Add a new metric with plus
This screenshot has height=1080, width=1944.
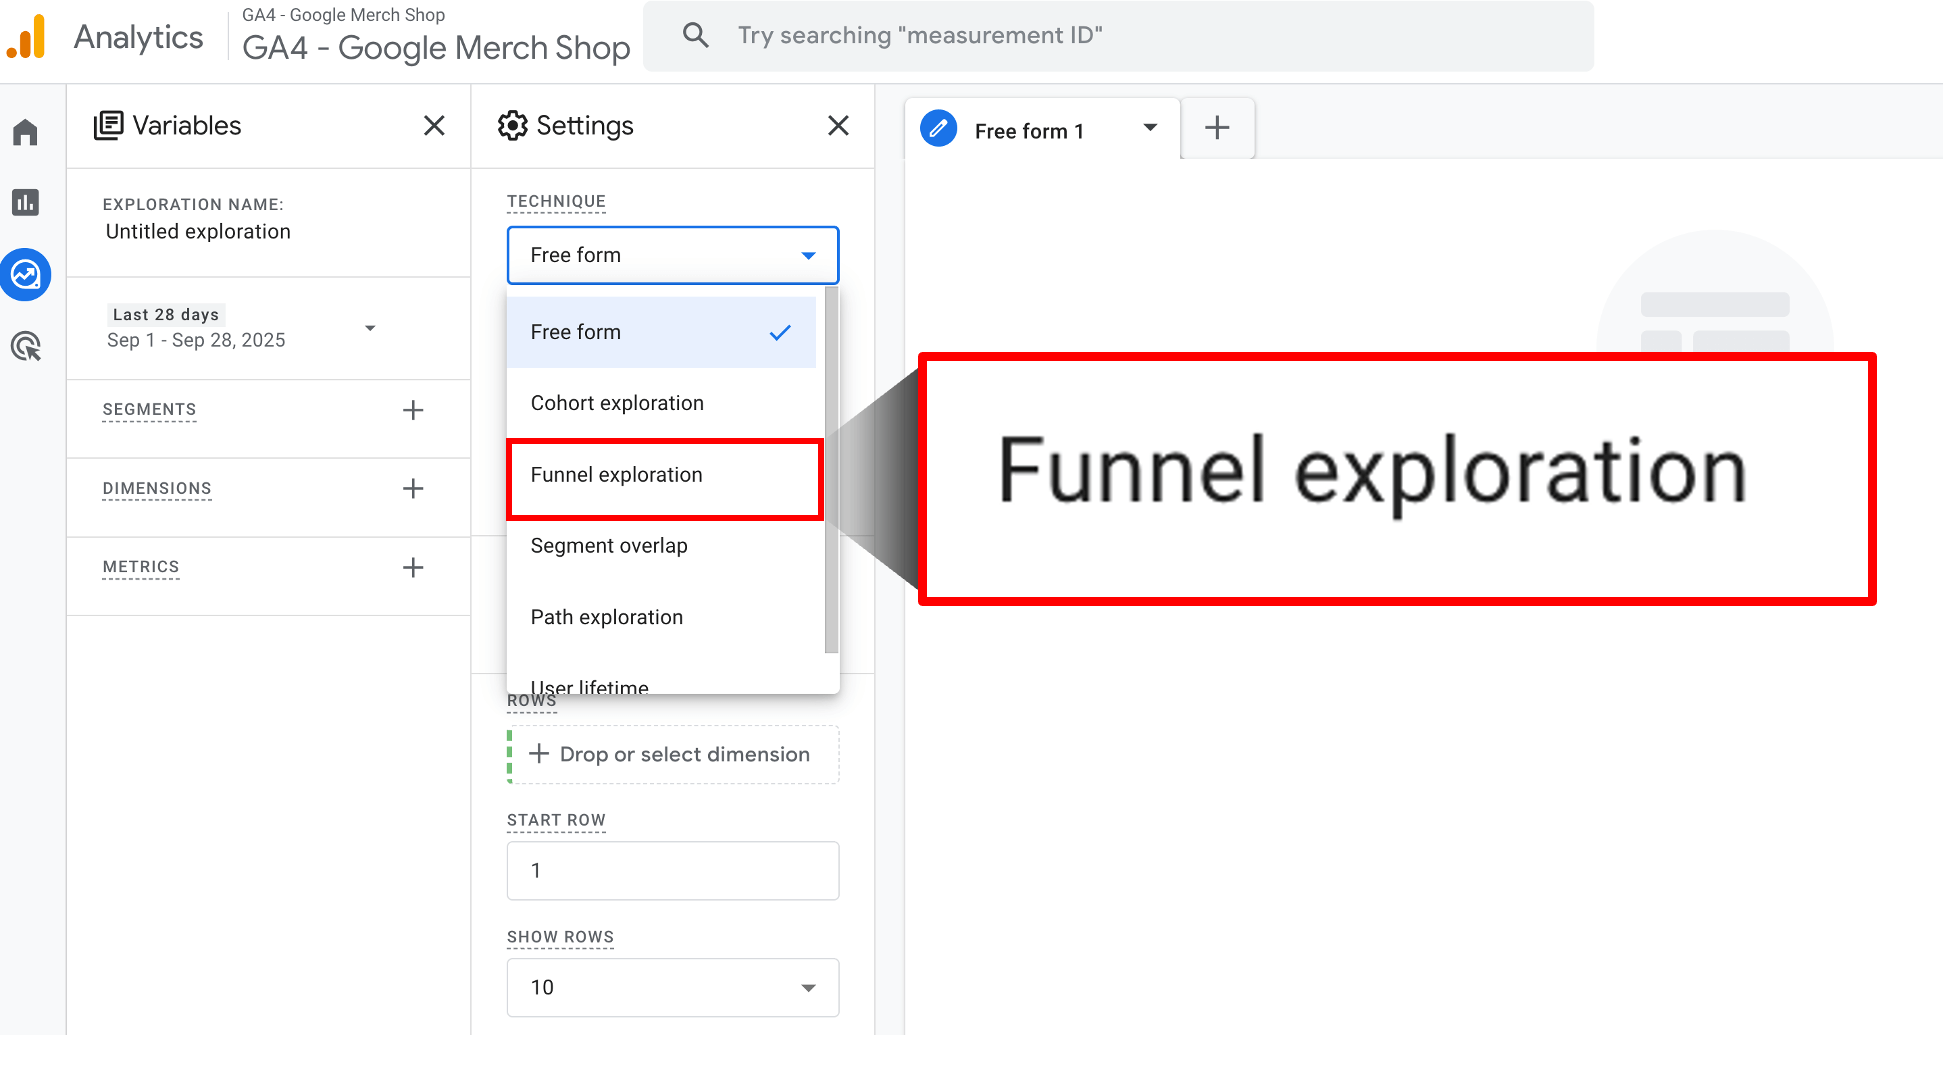[413, 567]
